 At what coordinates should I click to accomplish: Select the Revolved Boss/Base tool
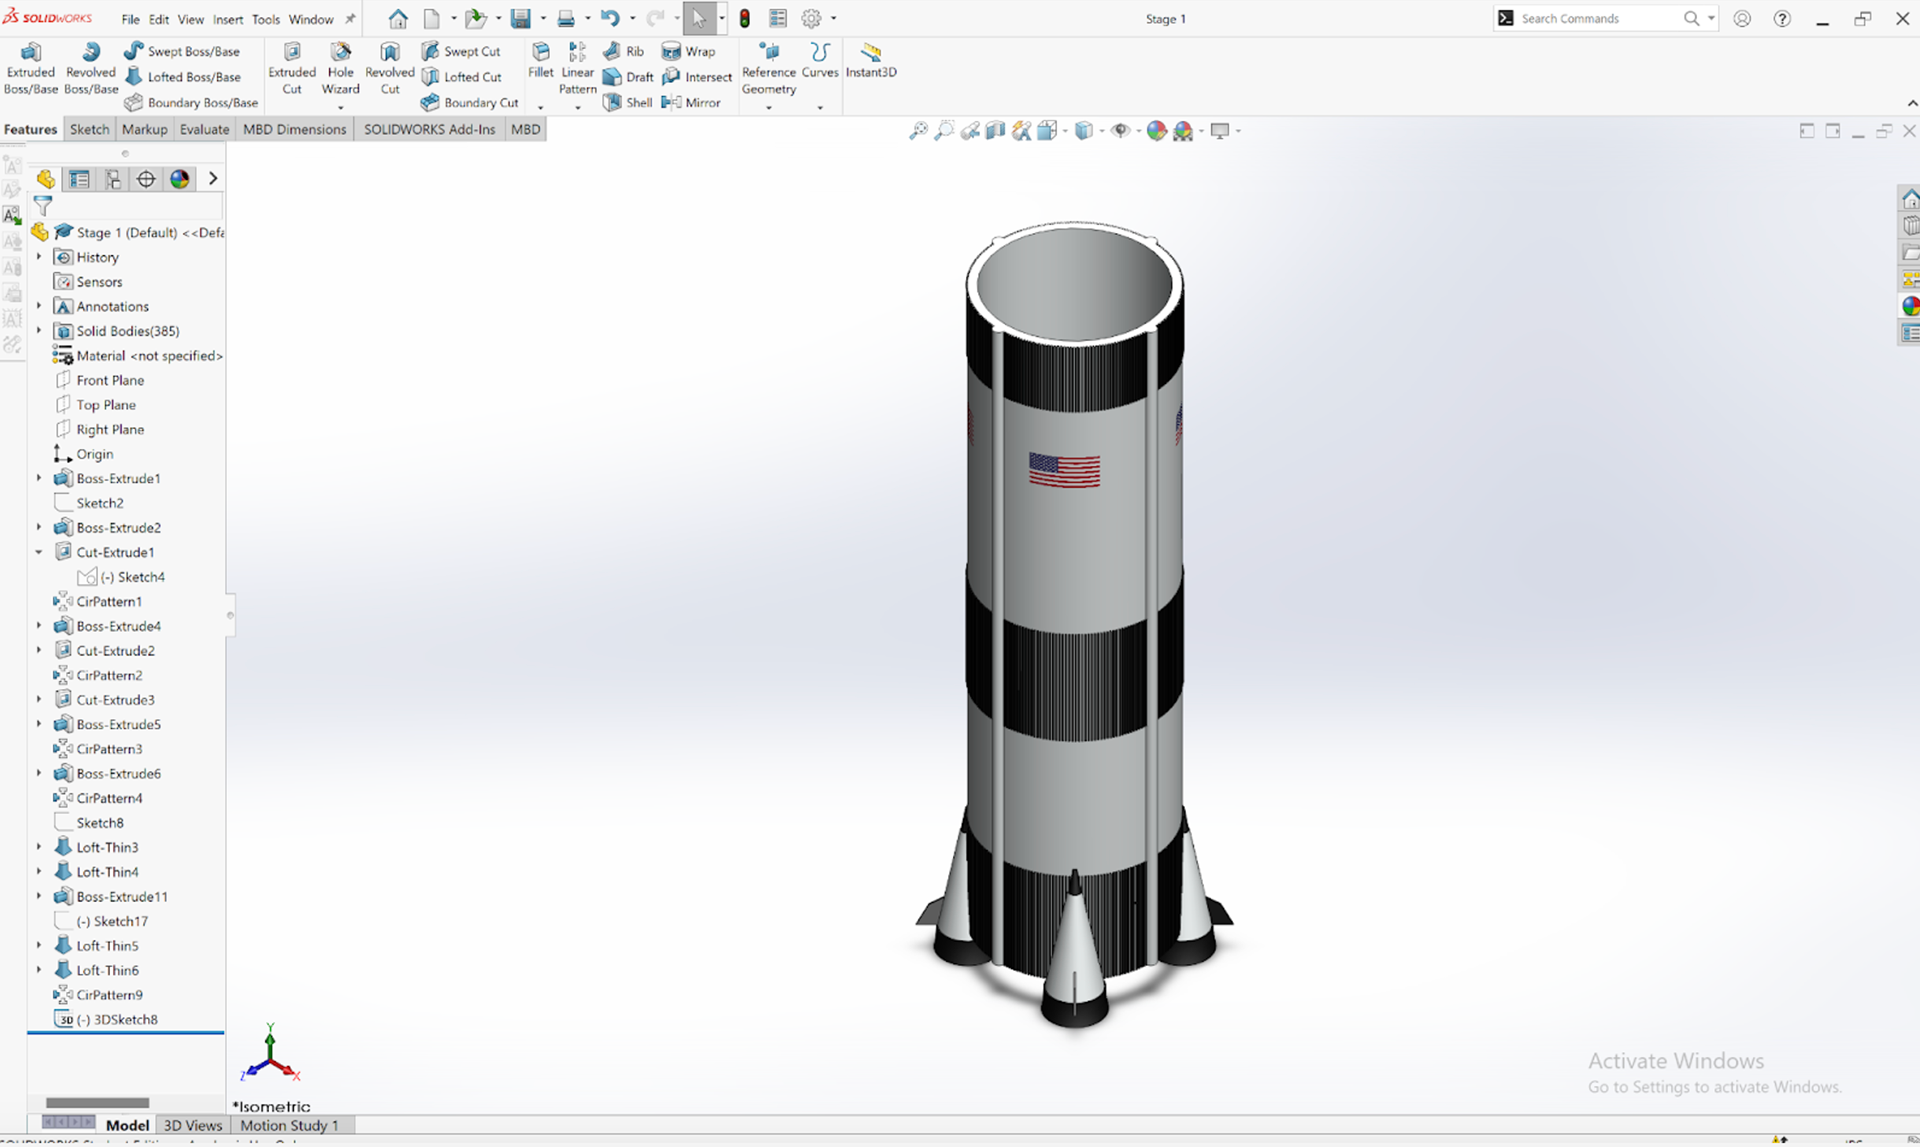(91, 68)
